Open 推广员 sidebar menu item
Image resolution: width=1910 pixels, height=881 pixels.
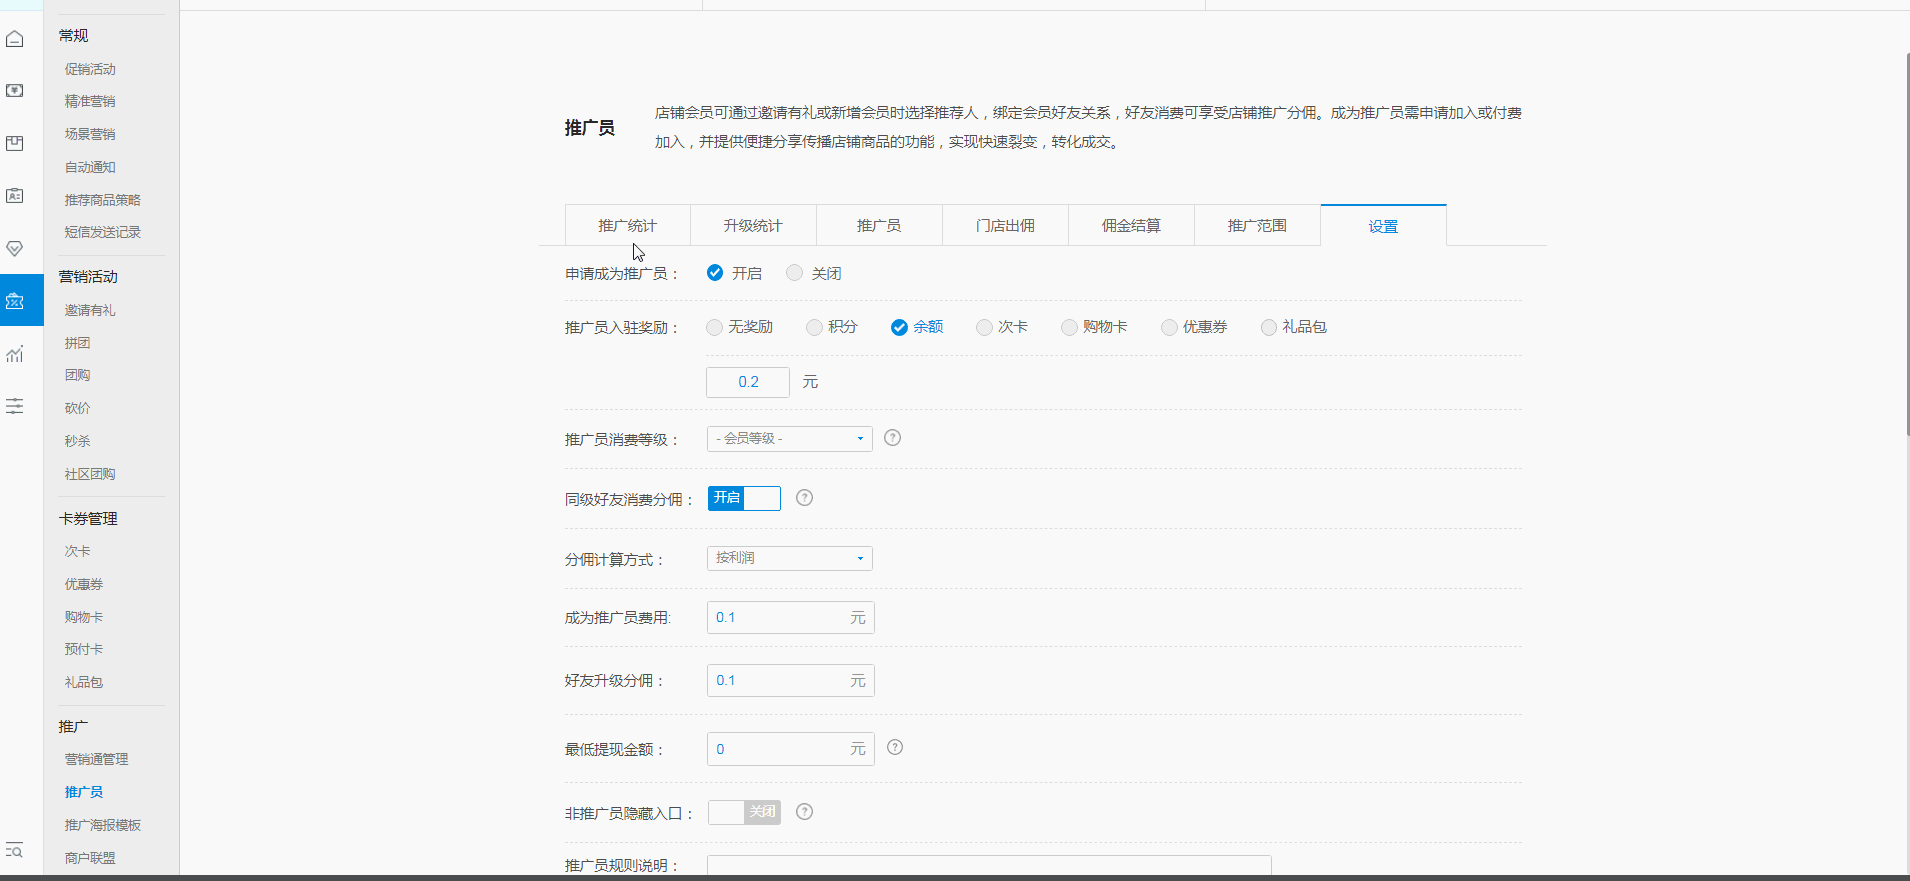click(84, 792)
